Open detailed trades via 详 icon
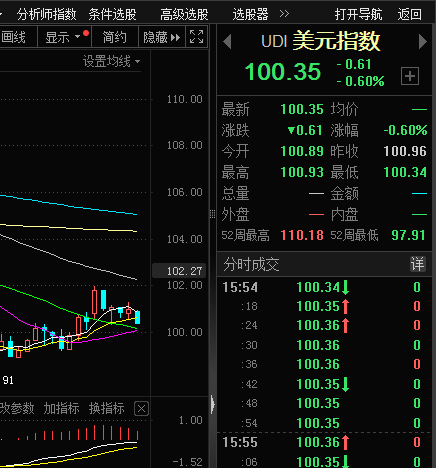This screenshot has height=468, width=436. (x=417, y=264)
